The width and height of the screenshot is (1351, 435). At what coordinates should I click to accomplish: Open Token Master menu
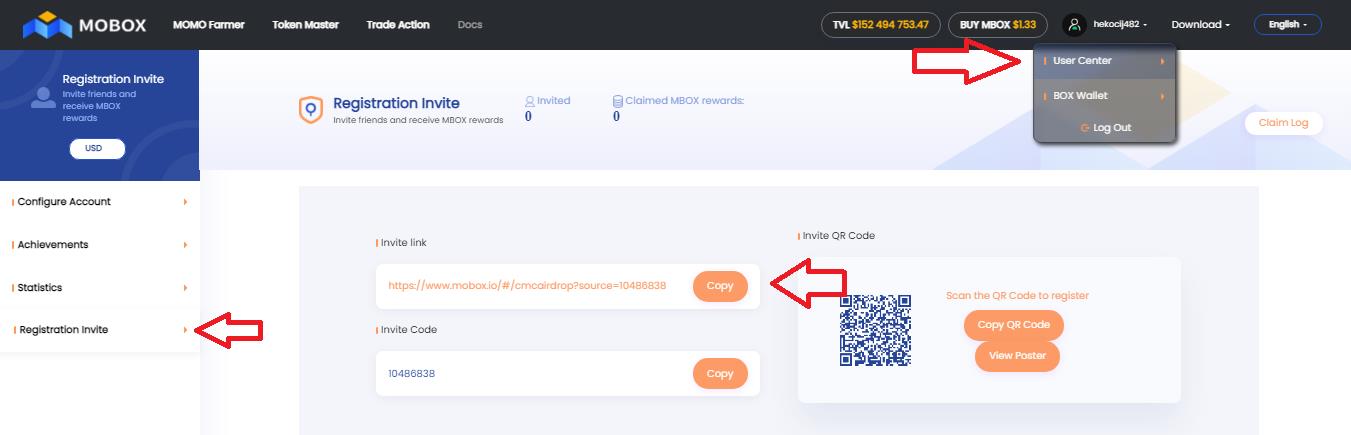click(x=305, y=25)
